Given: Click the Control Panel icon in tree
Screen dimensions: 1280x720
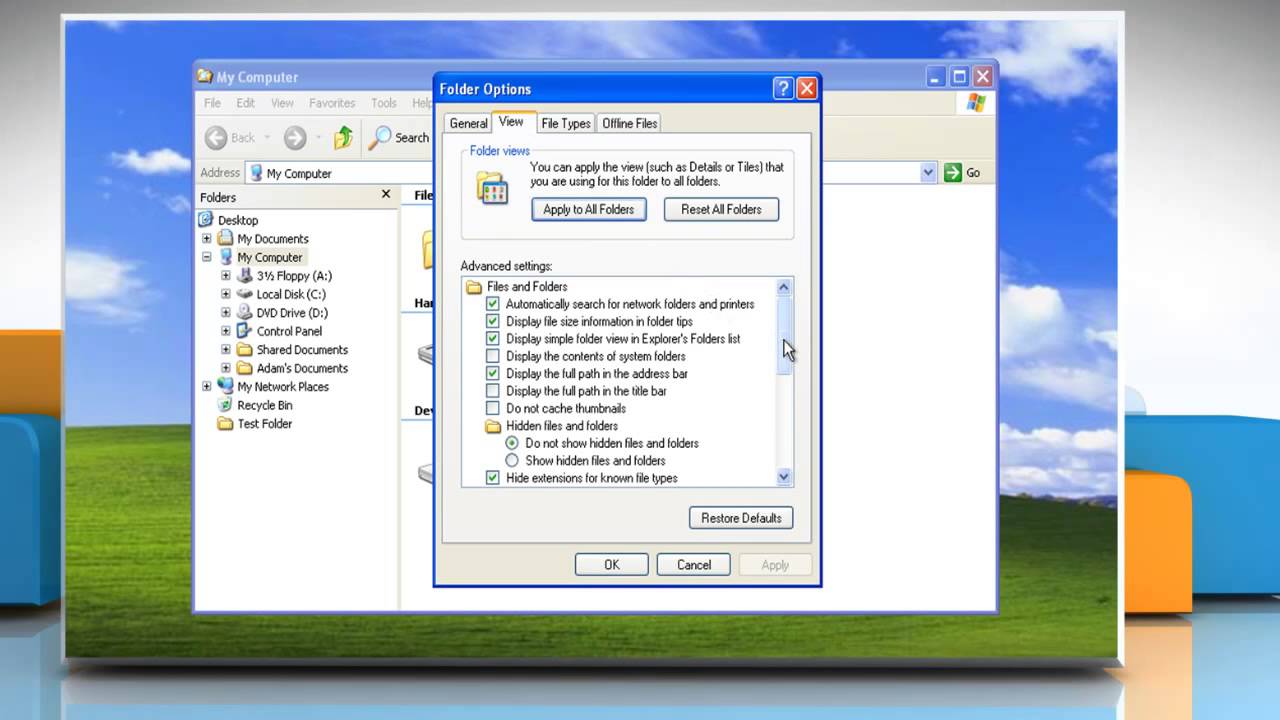Looking at the screenshot, I should coord(244,331).
